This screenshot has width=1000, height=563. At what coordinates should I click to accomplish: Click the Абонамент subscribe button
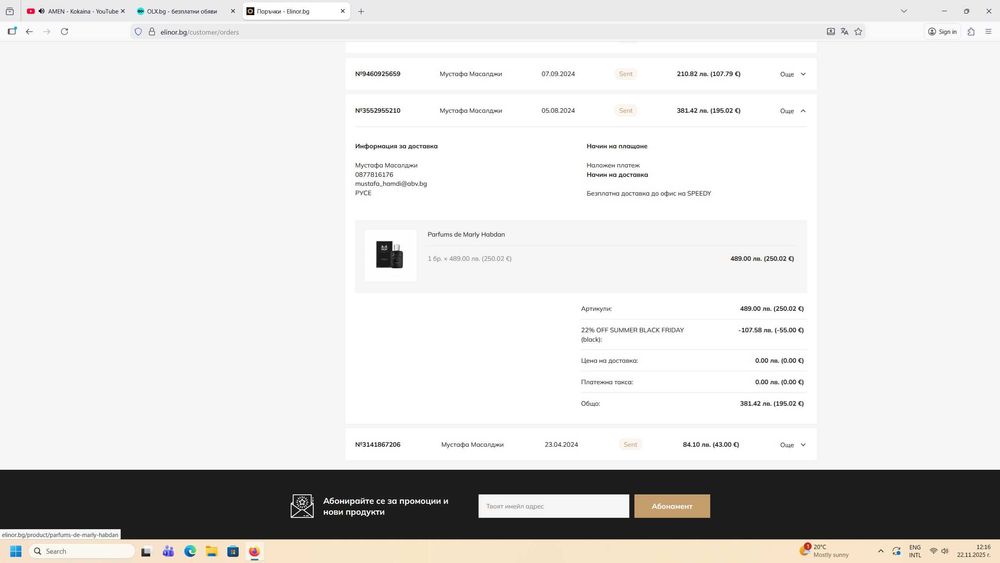[x=672, y=506]
